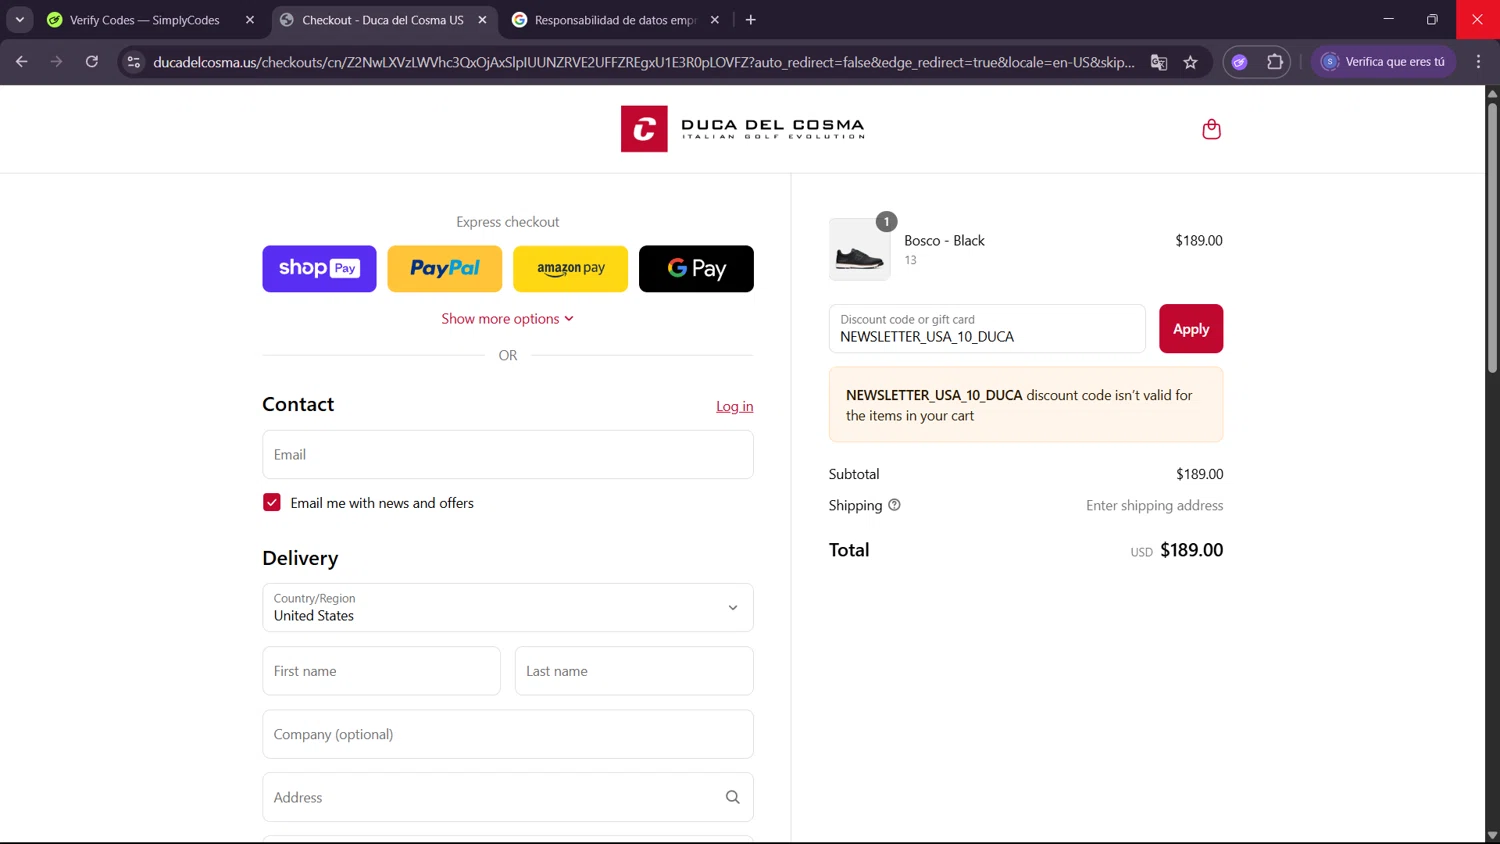The height and width of the screenshot is (844, 1500).
Task: Click the browser back arrow
Action: (22, 62)
